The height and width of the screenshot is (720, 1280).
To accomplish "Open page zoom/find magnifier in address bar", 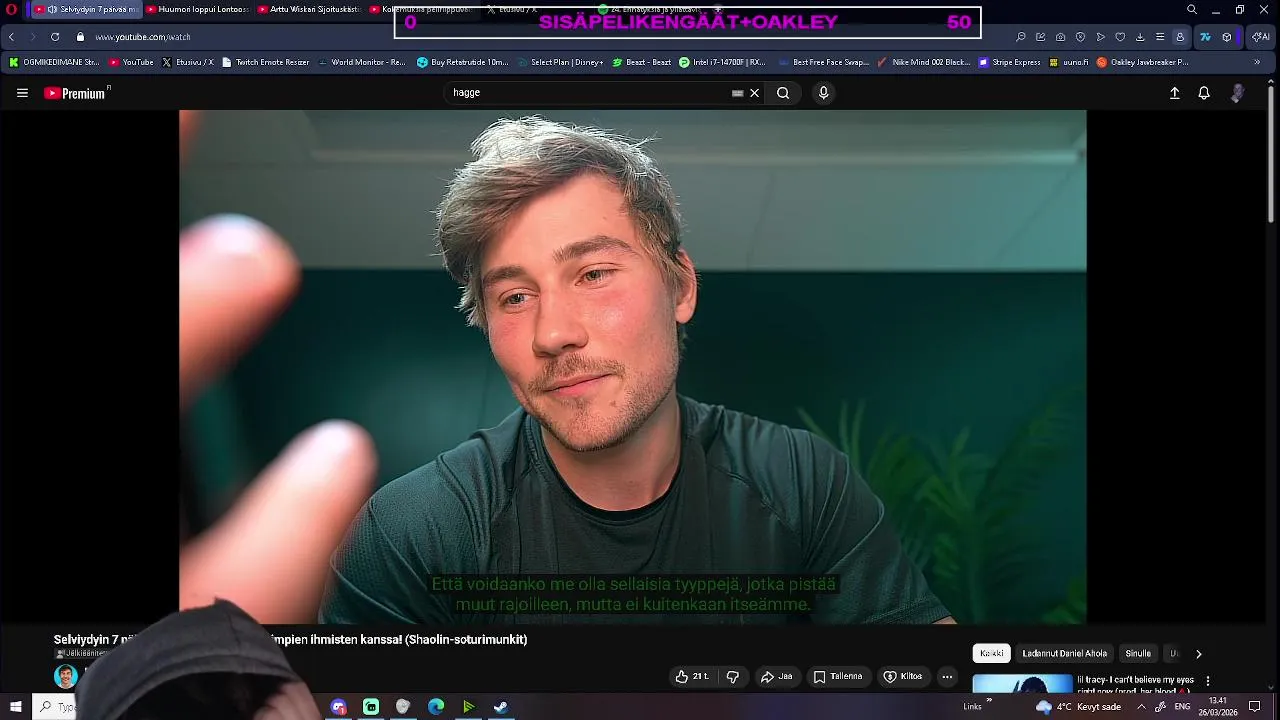I will point(1020,37).
